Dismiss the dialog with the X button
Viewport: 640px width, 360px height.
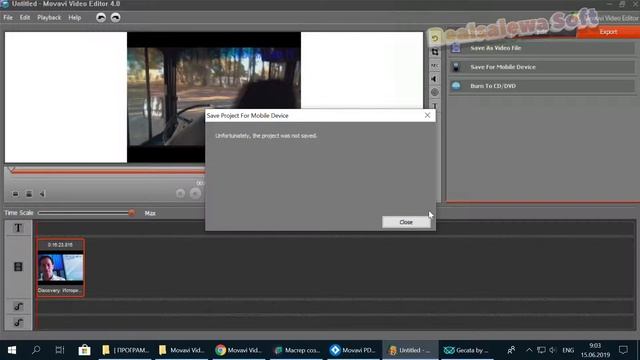[x=427, y=116]
